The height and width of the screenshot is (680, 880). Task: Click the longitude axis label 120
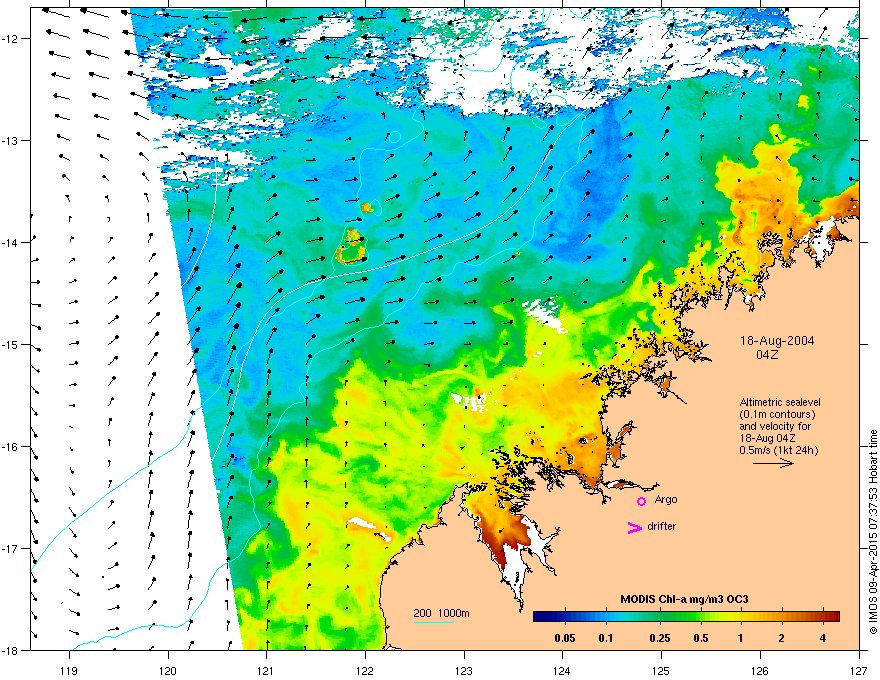tap(168, 670)
